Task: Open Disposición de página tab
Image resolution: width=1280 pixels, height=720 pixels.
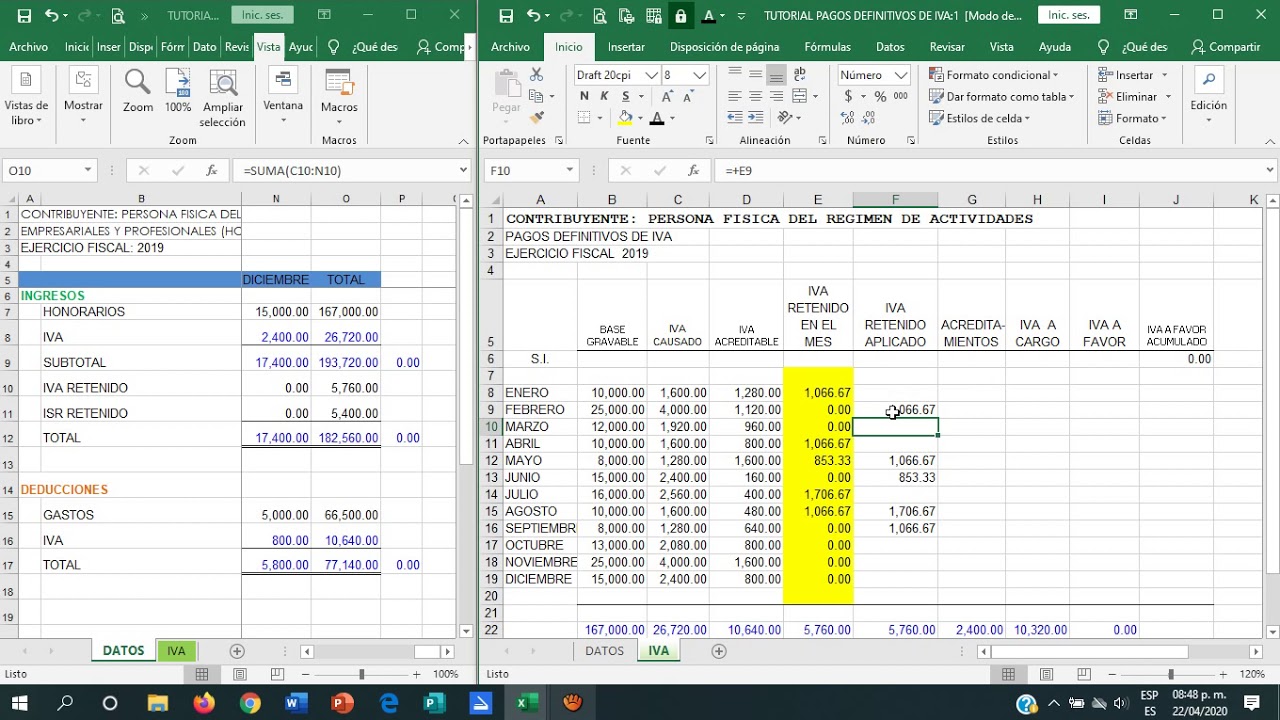Action: tap(724, 47)
